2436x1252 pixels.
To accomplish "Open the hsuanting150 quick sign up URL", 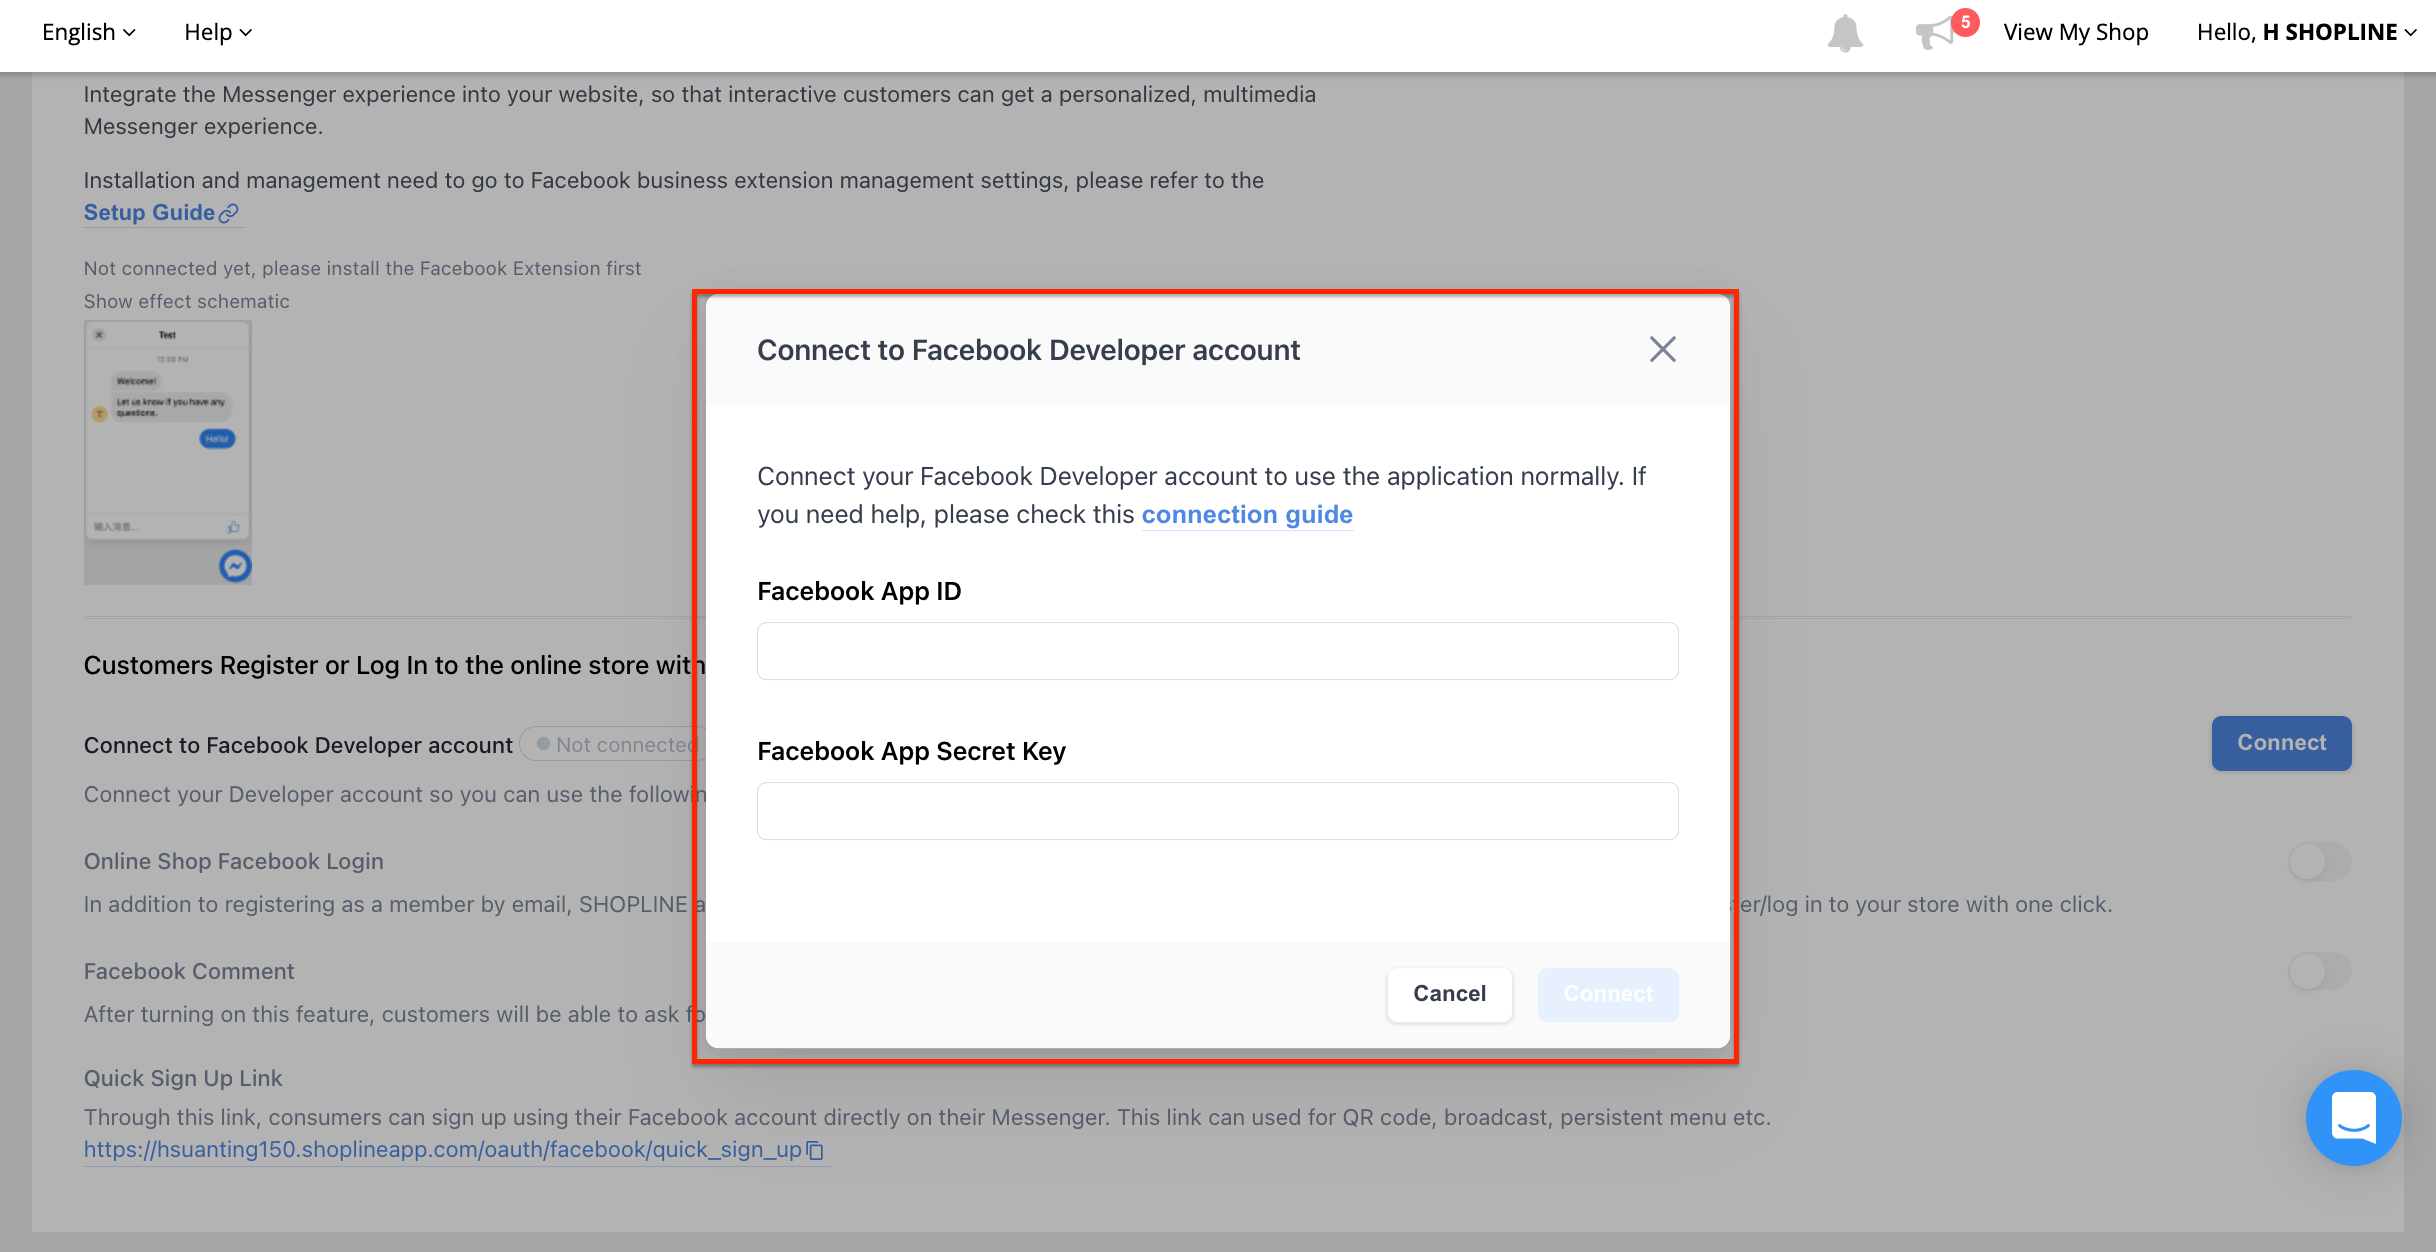I will click(443, 1150).
